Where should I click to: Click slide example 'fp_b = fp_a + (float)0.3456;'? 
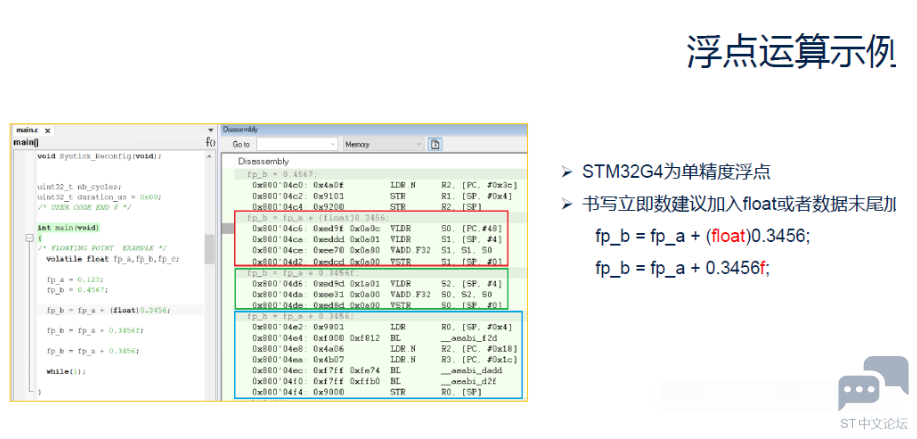pyautogui.click(x=703, y=236)
